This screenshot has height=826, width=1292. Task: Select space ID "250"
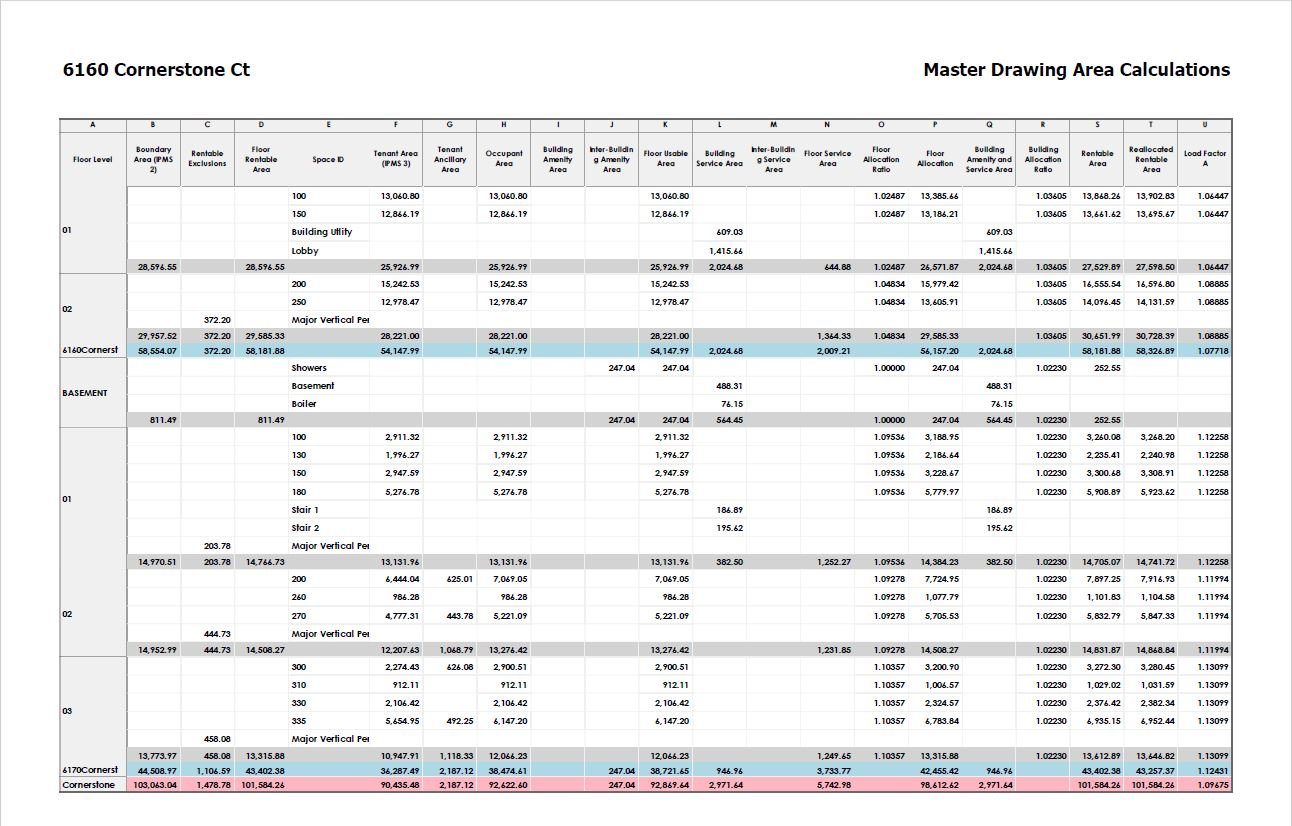[x=299, y=302]
